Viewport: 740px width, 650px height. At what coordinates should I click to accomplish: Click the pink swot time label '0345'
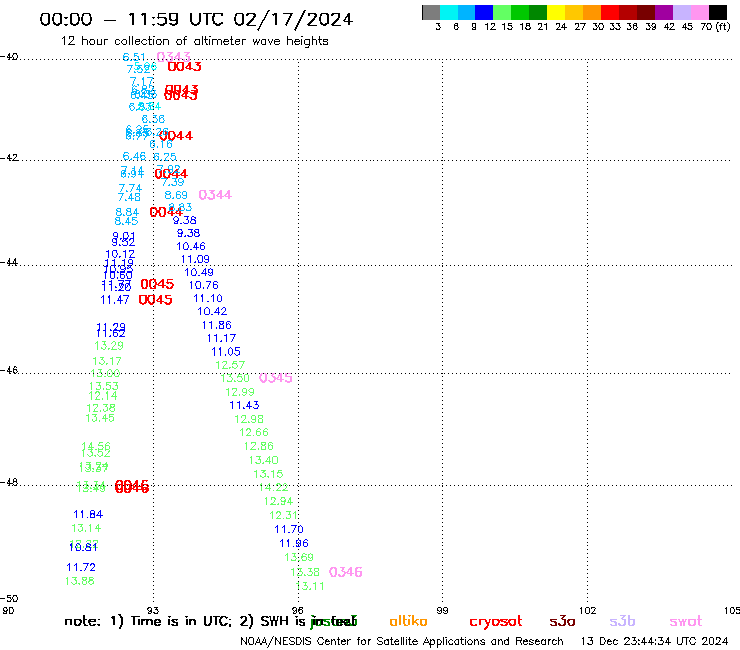[276, 378]
